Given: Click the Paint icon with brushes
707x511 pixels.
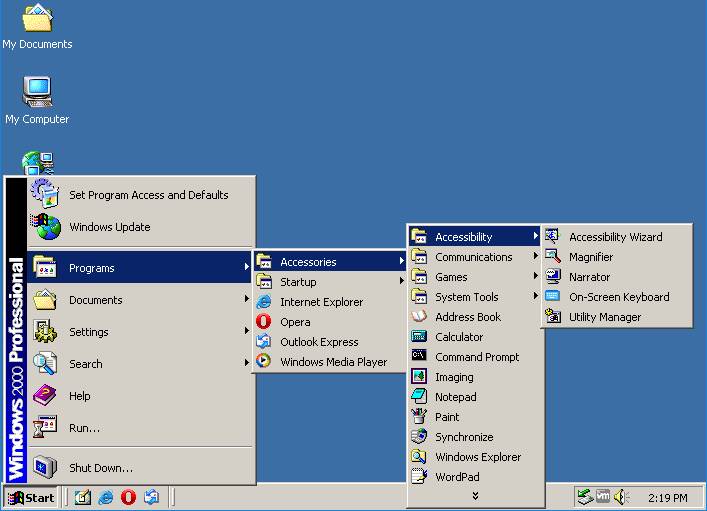Looking at the screenshot, I should 419,416.
